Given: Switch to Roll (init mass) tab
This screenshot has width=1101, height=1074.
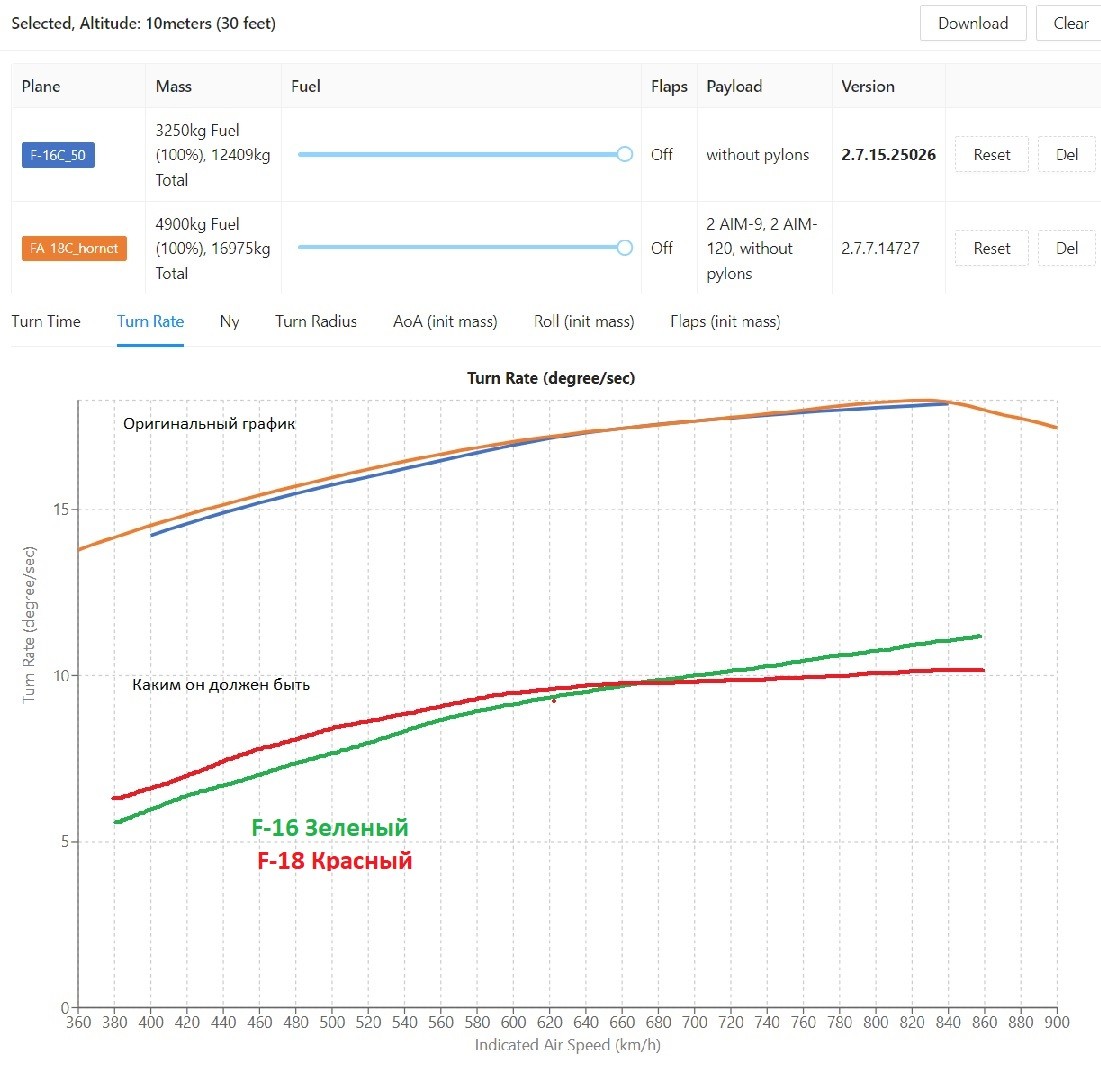Looking at the screenshot, I should click(x=584, y=321).
